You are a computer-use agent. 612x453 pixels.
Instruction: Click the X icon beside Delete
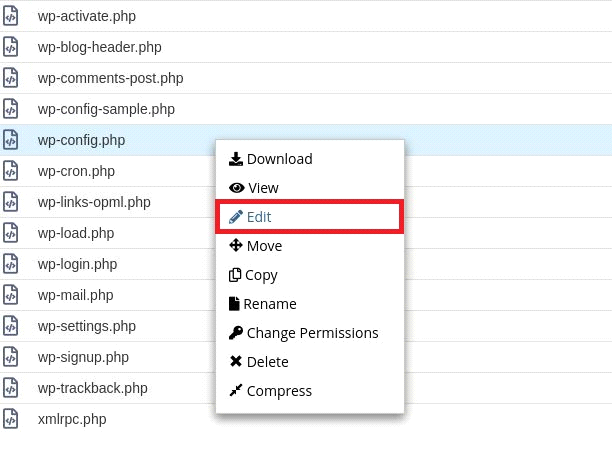click(236, 362)
